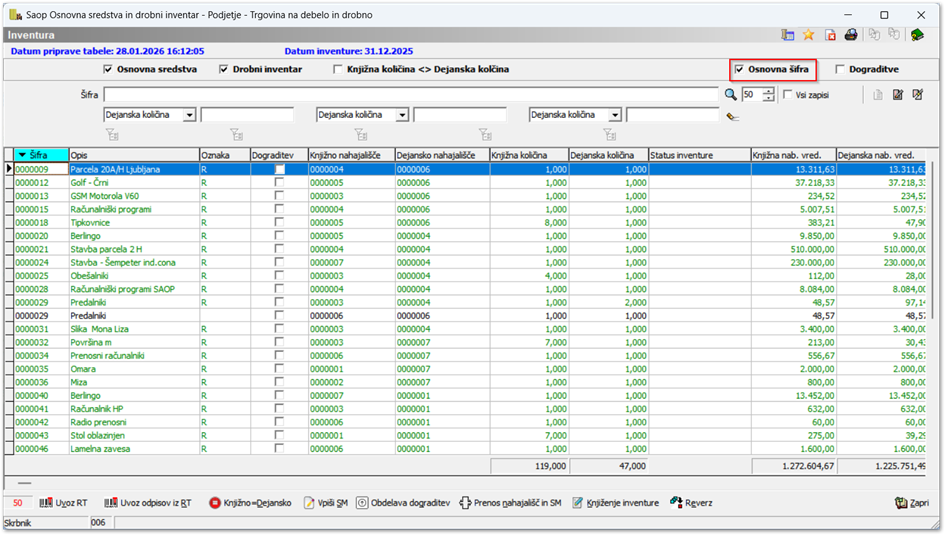Sort by the Opis column header
This screenshot has width=945, height=535.
coord(132,155)
